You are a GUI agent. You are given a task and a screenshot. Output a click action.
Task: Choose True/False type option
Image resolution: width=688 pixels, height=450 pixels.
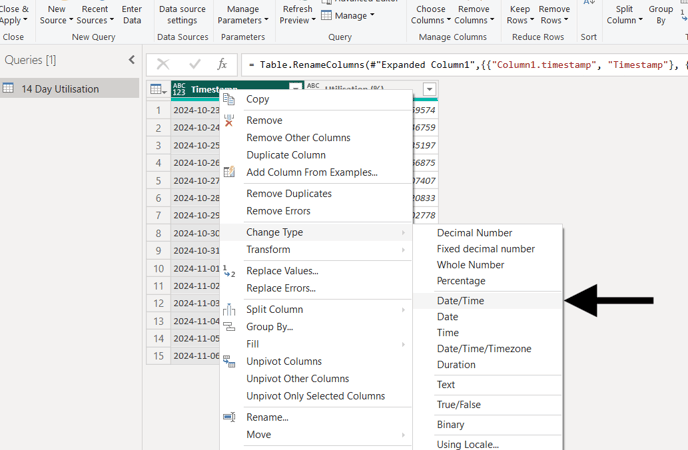tap(487, 404)
